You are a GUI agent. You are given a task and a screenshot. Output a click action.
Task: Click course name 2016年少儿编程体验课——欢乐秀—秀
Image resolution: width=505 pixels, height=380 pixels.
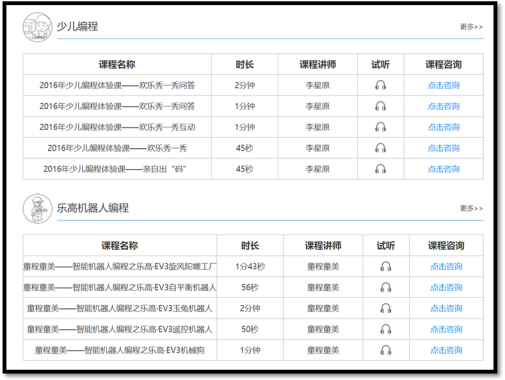coord(117,148)
